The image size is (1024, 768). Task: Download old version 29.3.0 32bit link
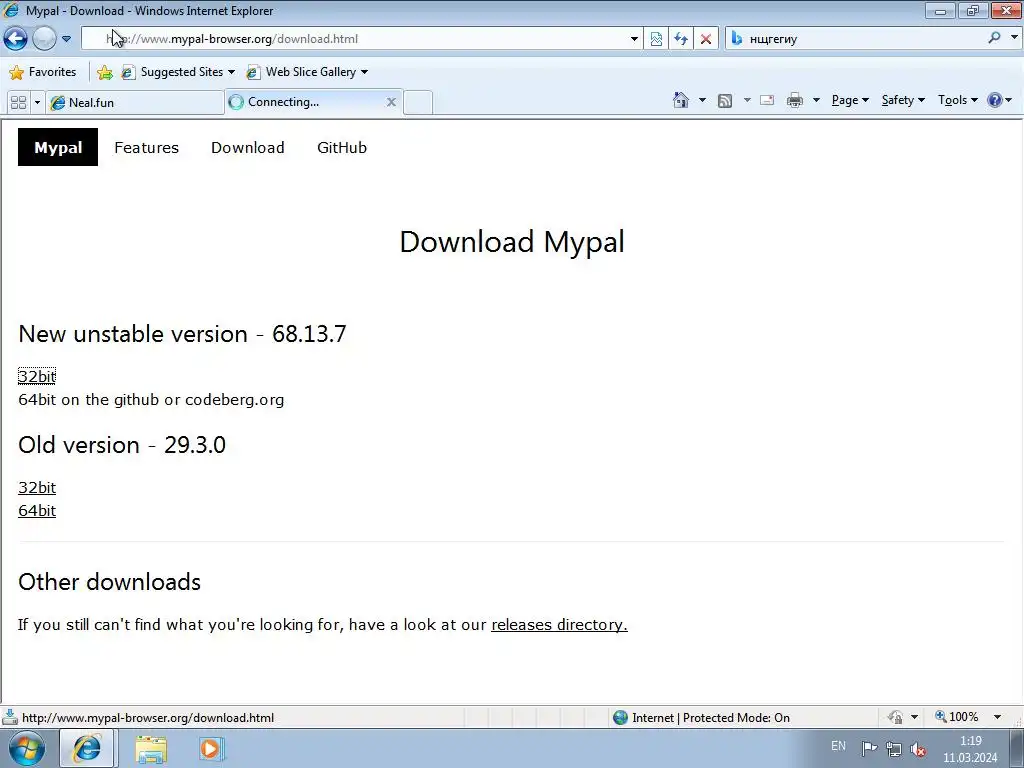pos(37,487)
